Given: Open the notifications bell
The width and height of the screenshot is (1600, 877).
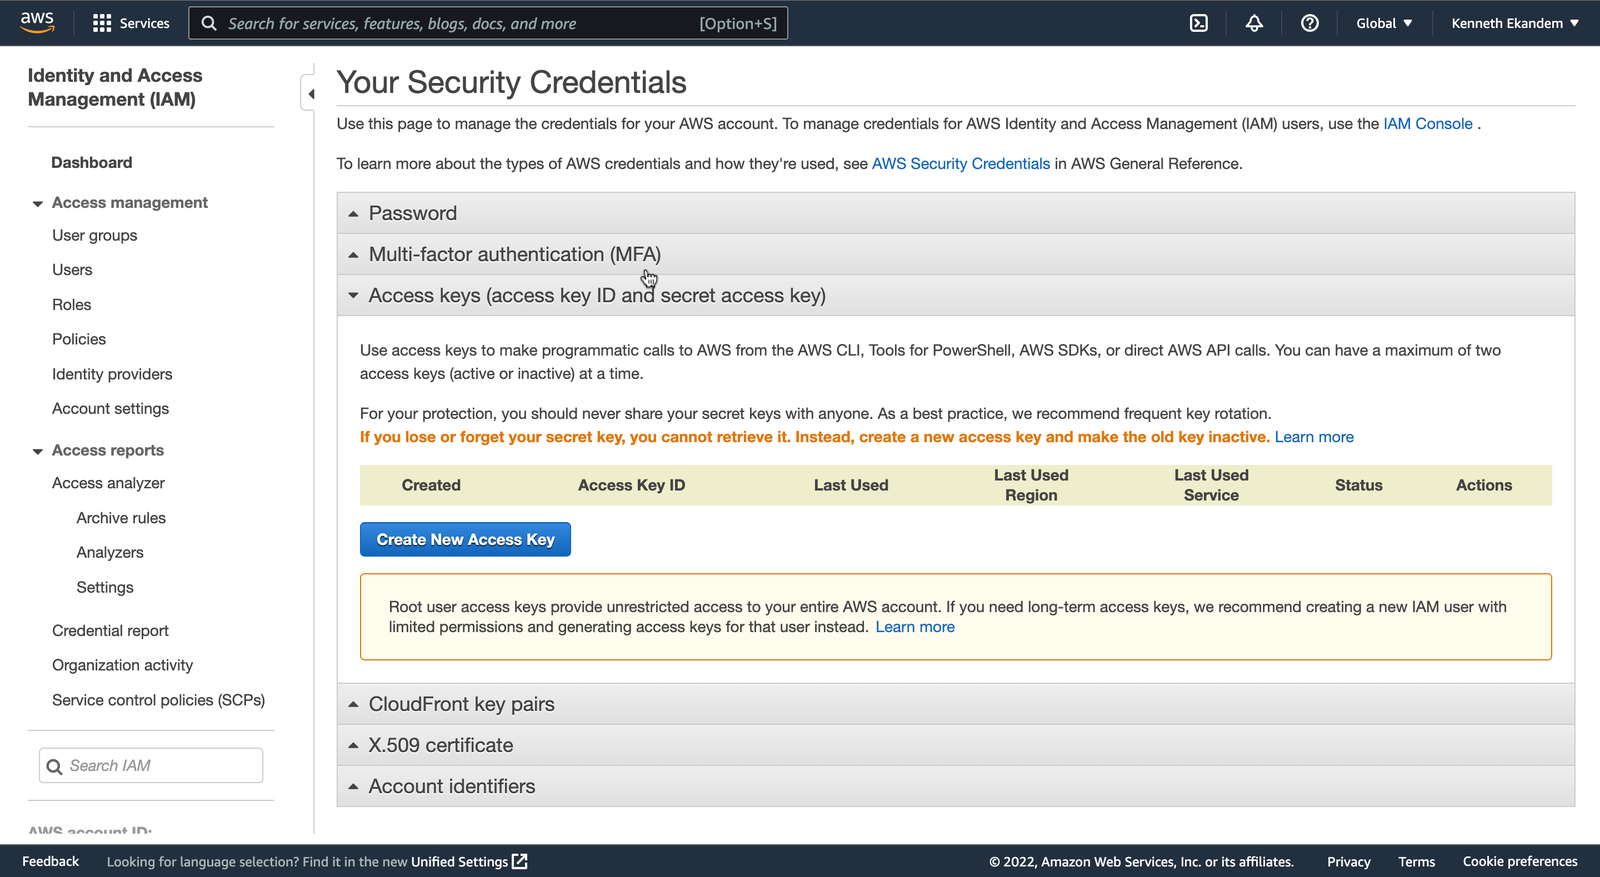Looking at the screenshot, I should point(1254,23).
